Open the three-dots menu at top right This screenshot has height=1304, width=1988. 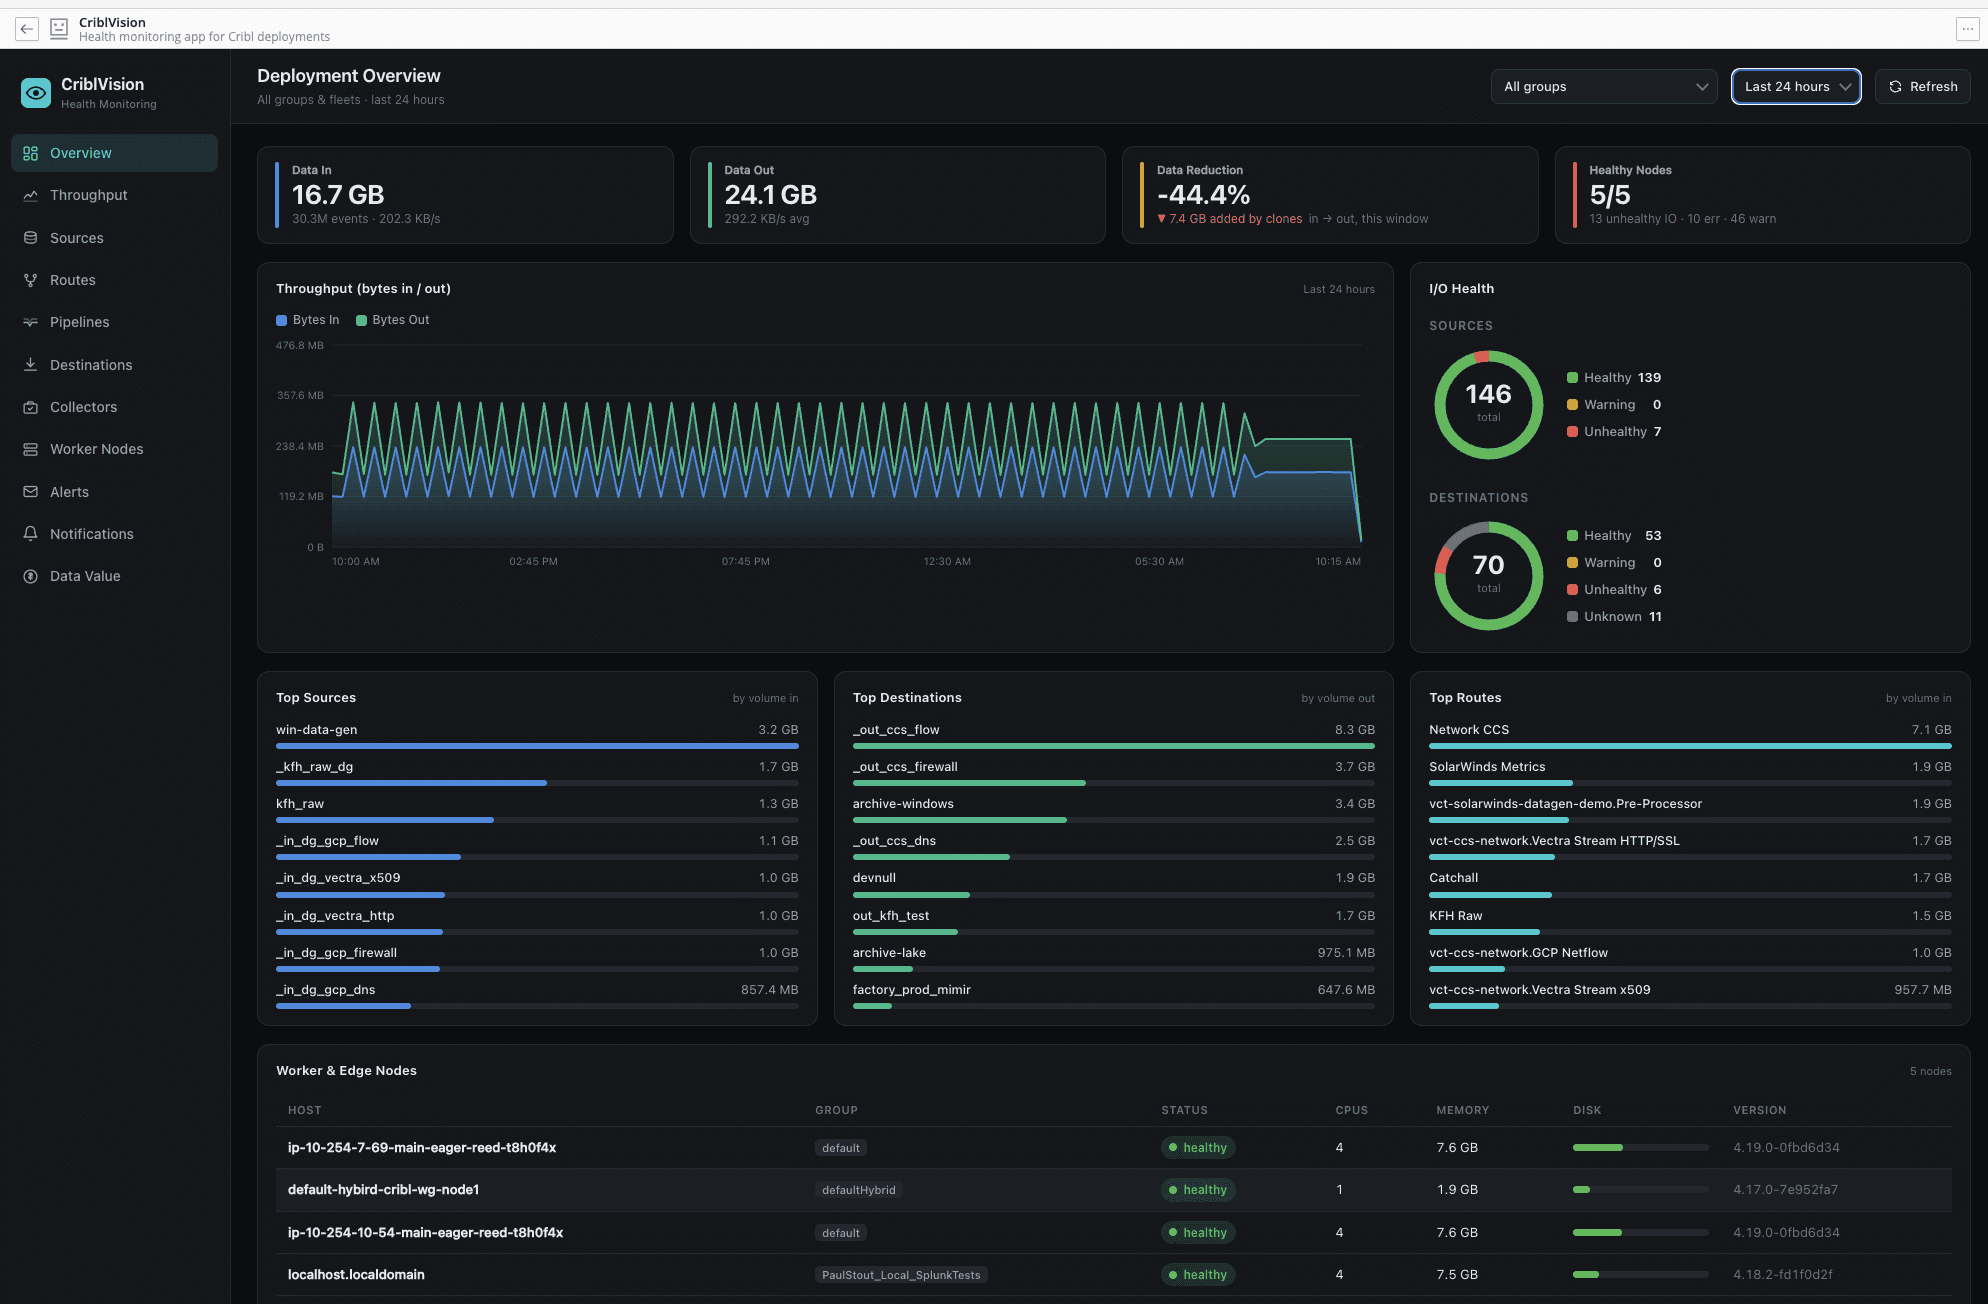pyautogui.click(x=1967, y=29)
